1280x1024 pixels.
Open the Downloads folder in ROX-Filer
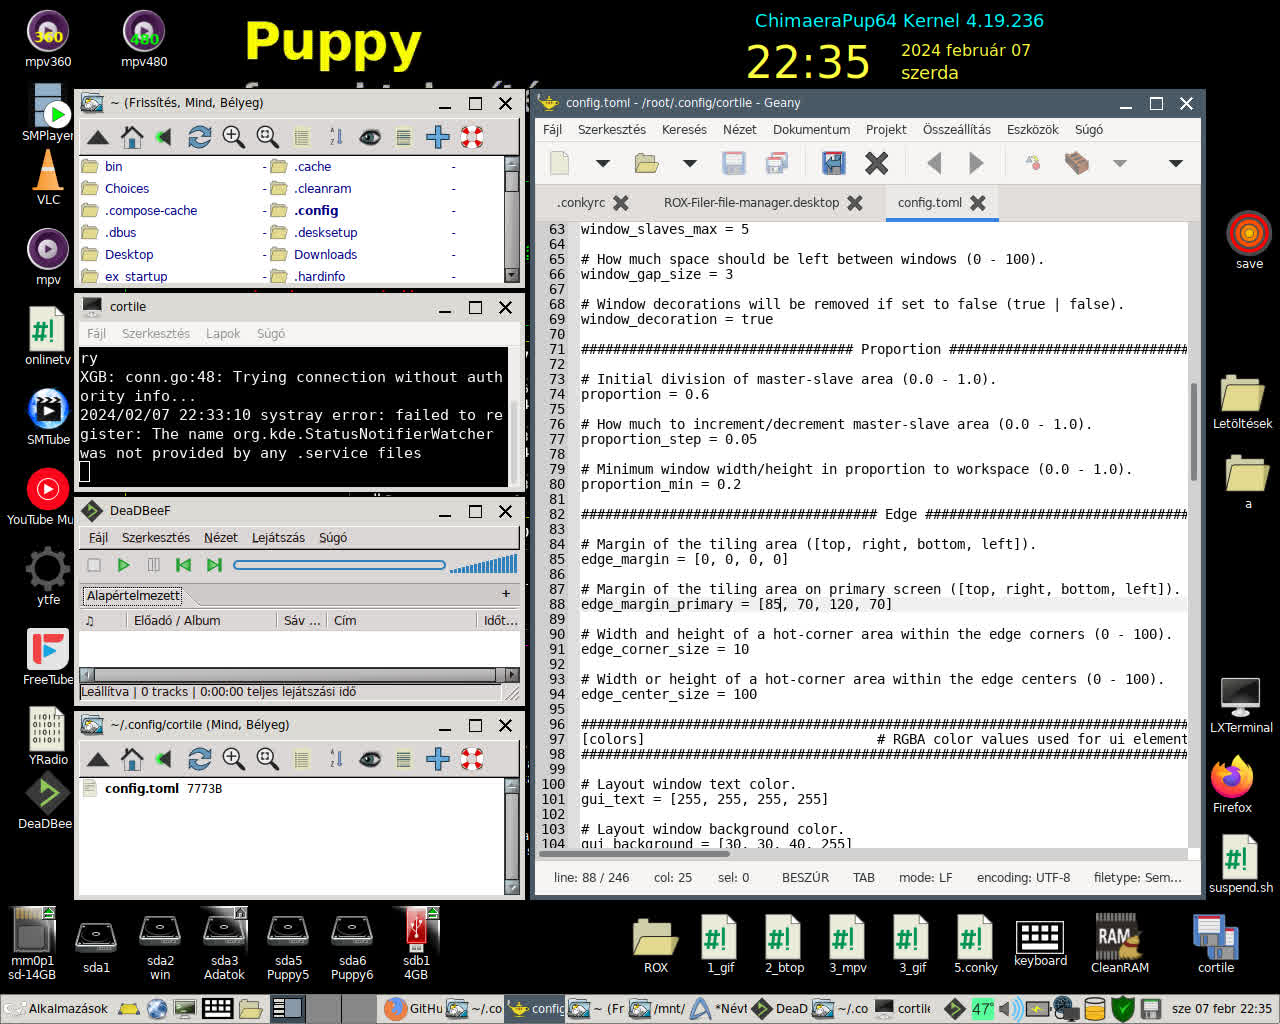pyautogui.click(x=325, y=255)
